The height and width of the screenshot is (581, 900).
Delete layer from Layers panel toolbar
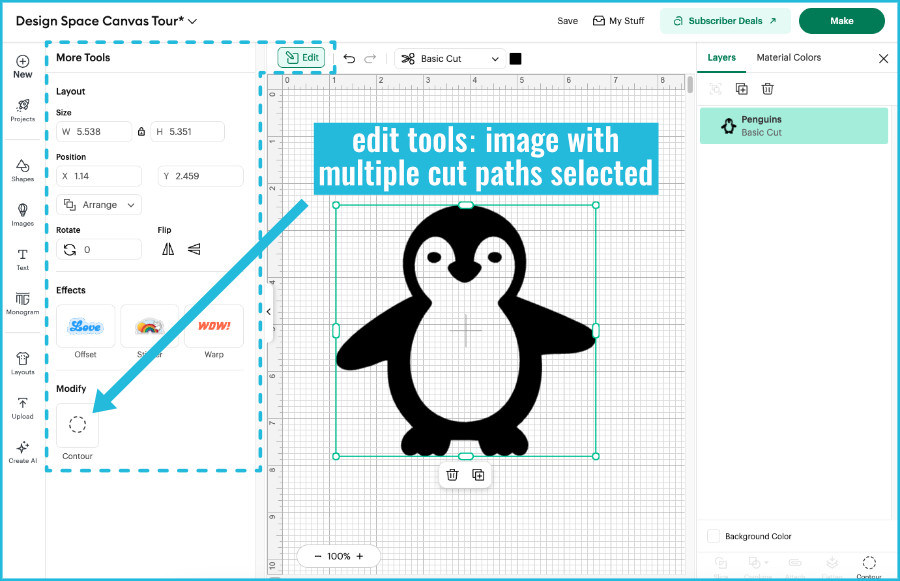point(767,89)
